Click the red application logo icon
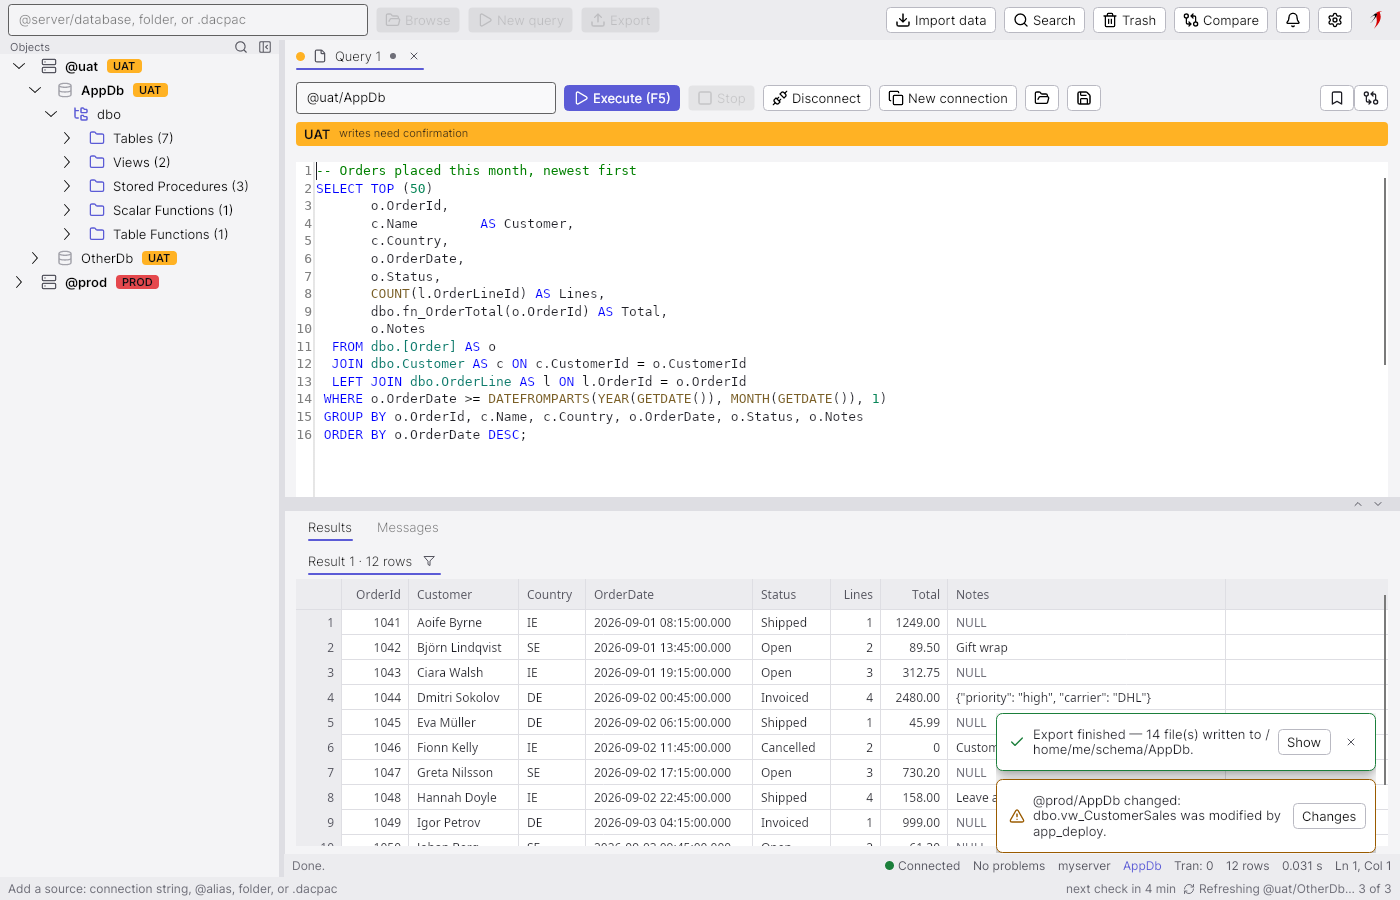 pos(1377,19)
